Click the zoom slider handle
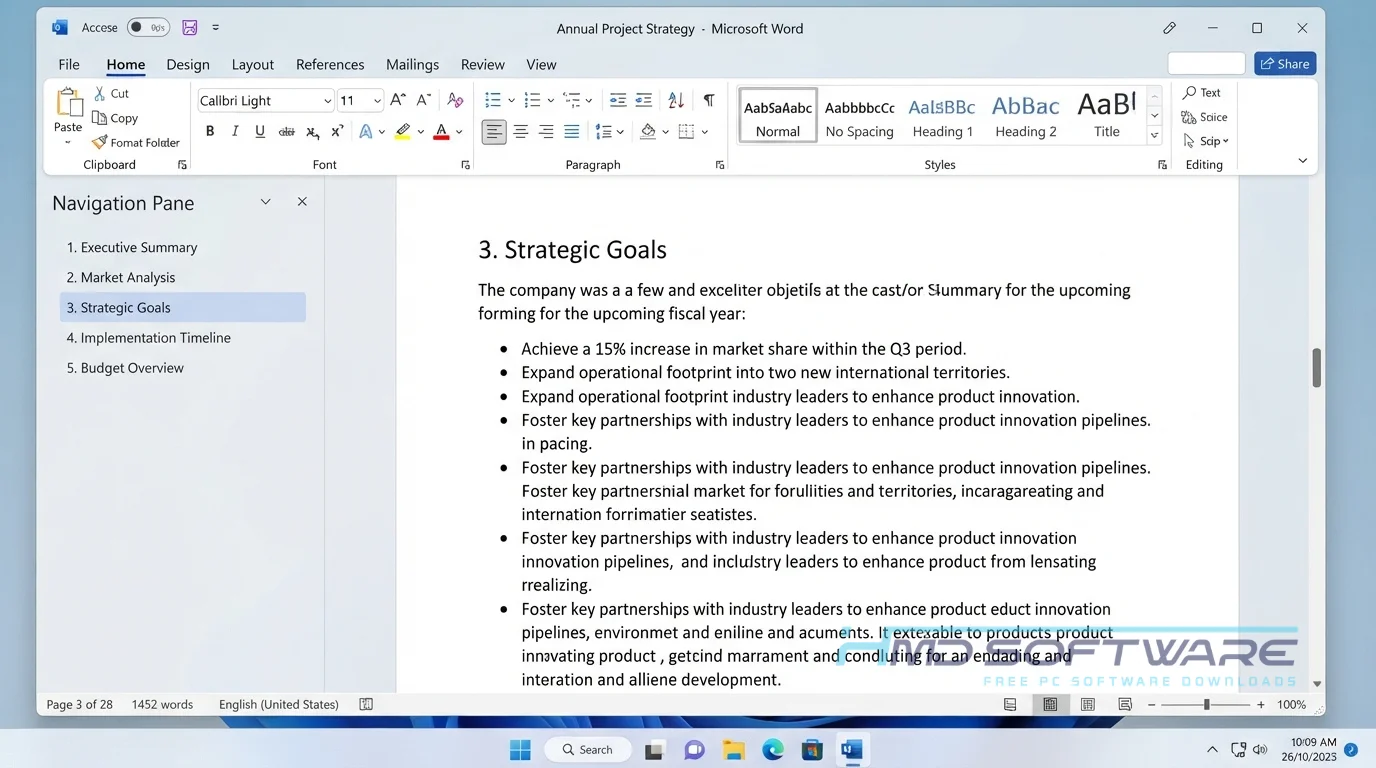 1207,705
